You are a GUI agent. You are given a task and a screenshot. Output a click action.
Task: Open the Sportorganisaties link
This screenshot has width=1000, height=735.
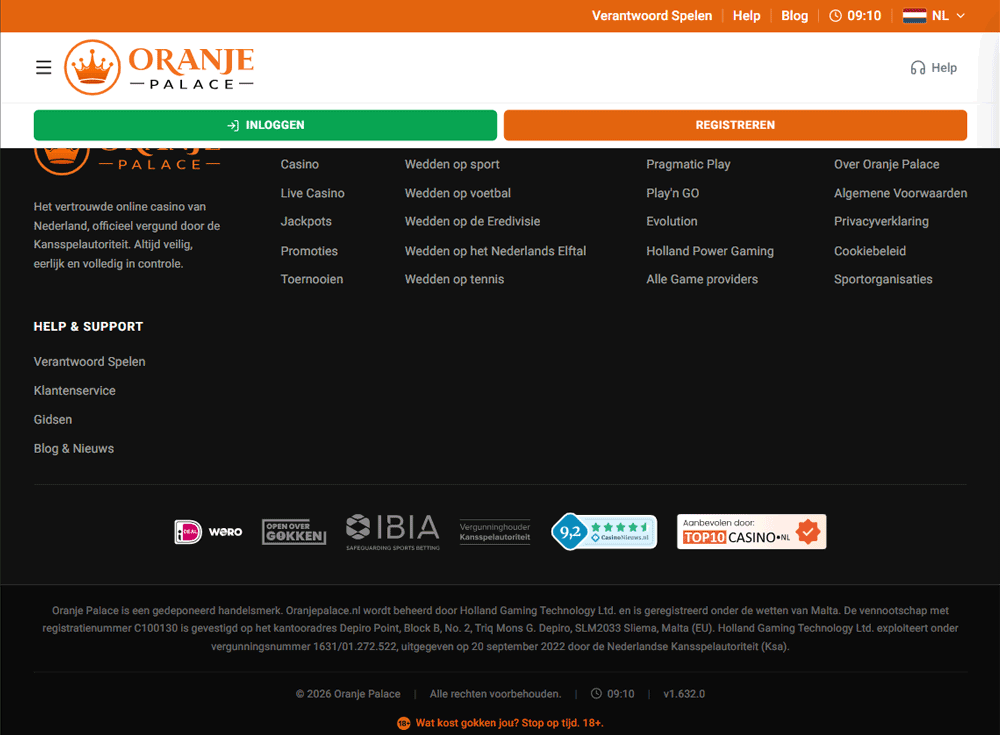883,279
